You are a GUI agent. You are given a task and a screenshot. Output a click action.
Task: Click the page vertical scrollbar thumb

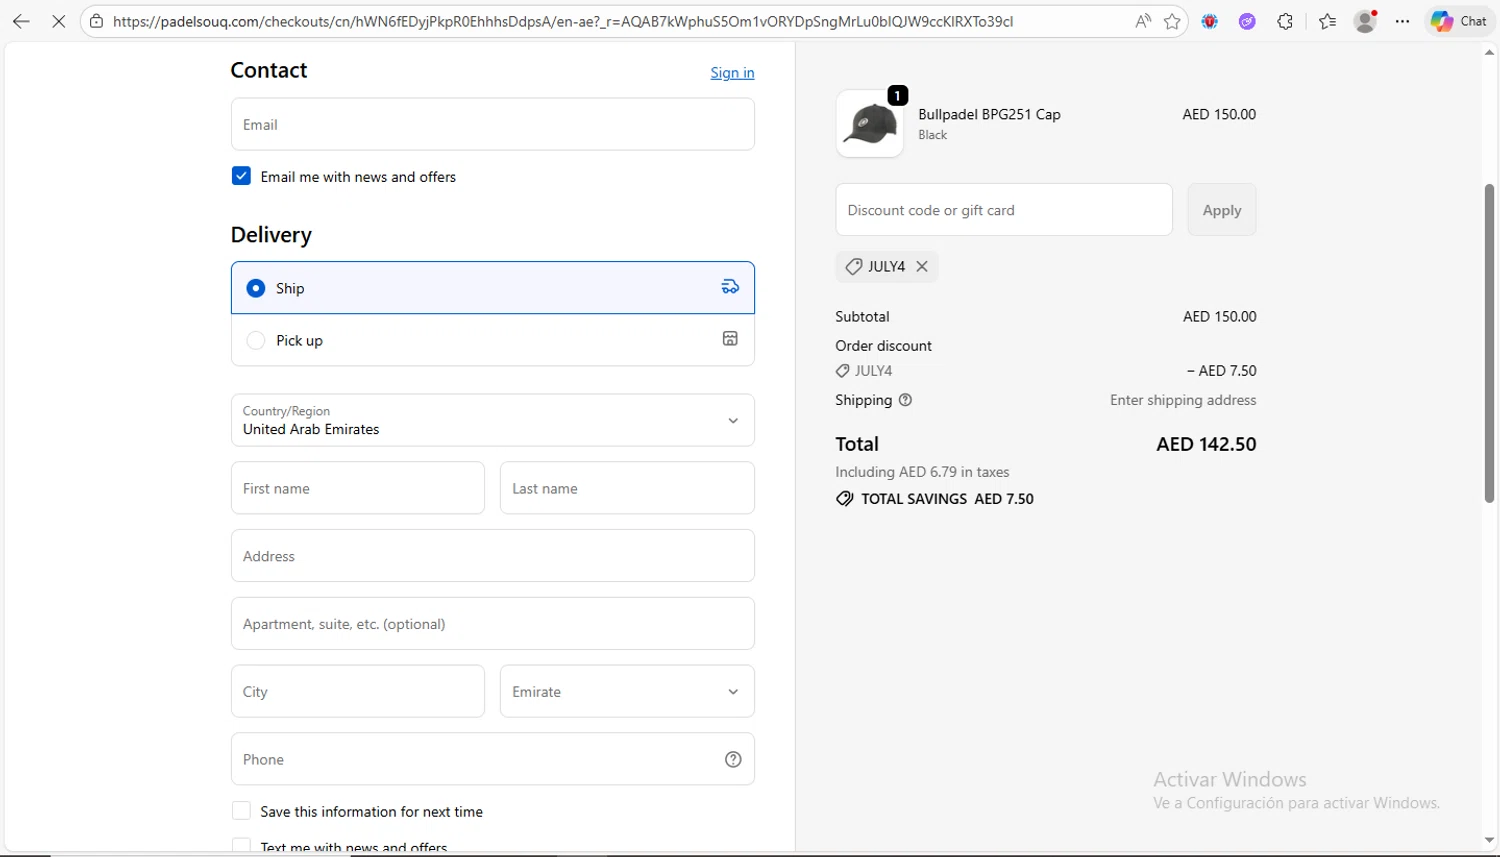click(1489, 343)
